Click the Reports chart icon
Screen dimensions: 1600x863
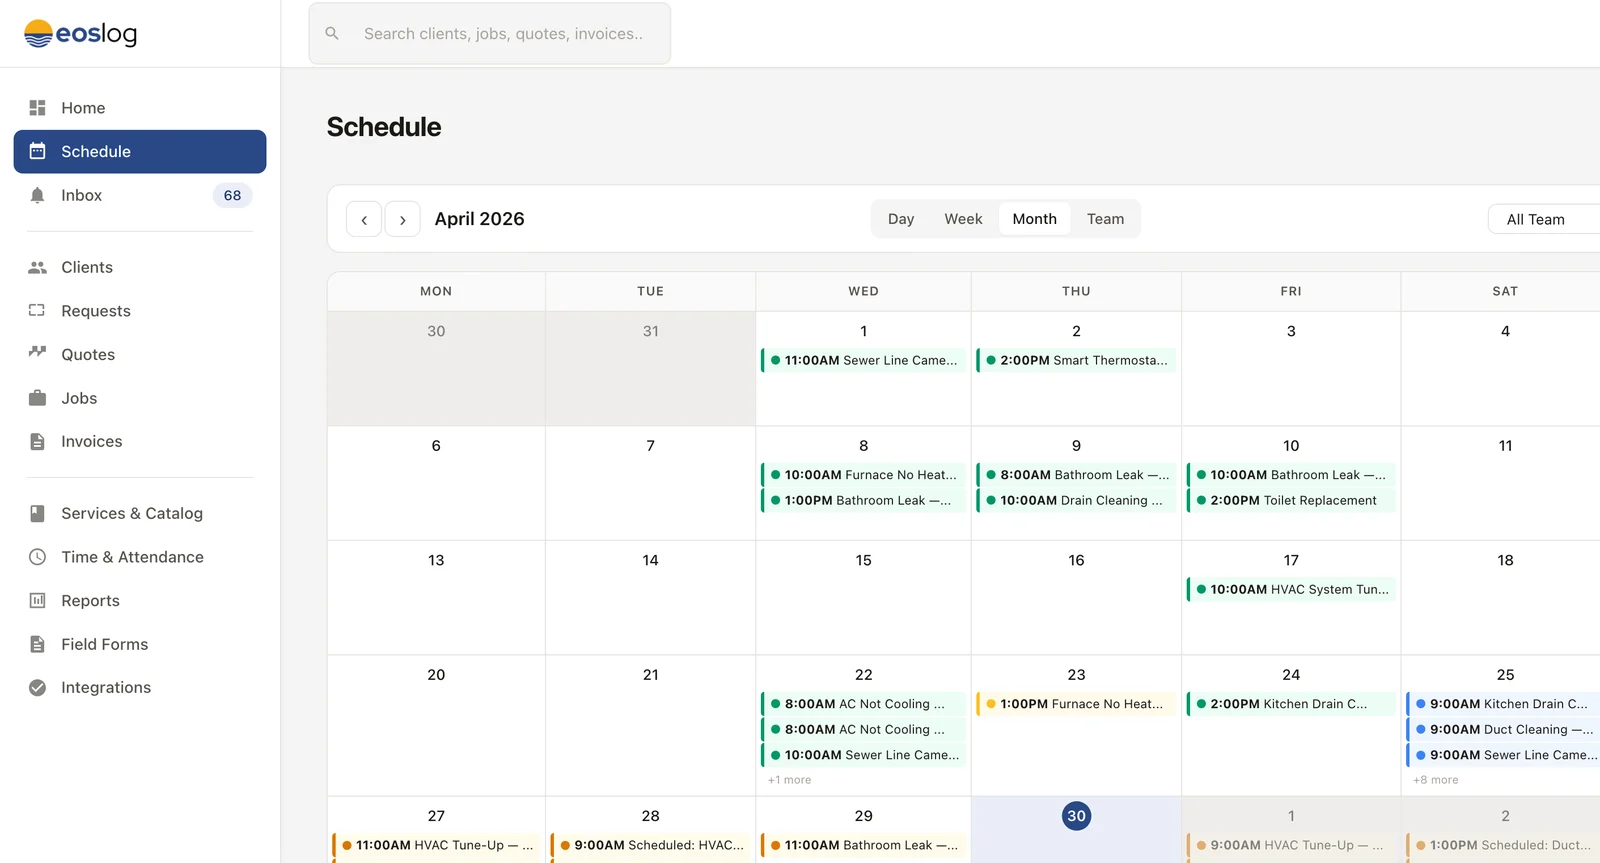38,600
